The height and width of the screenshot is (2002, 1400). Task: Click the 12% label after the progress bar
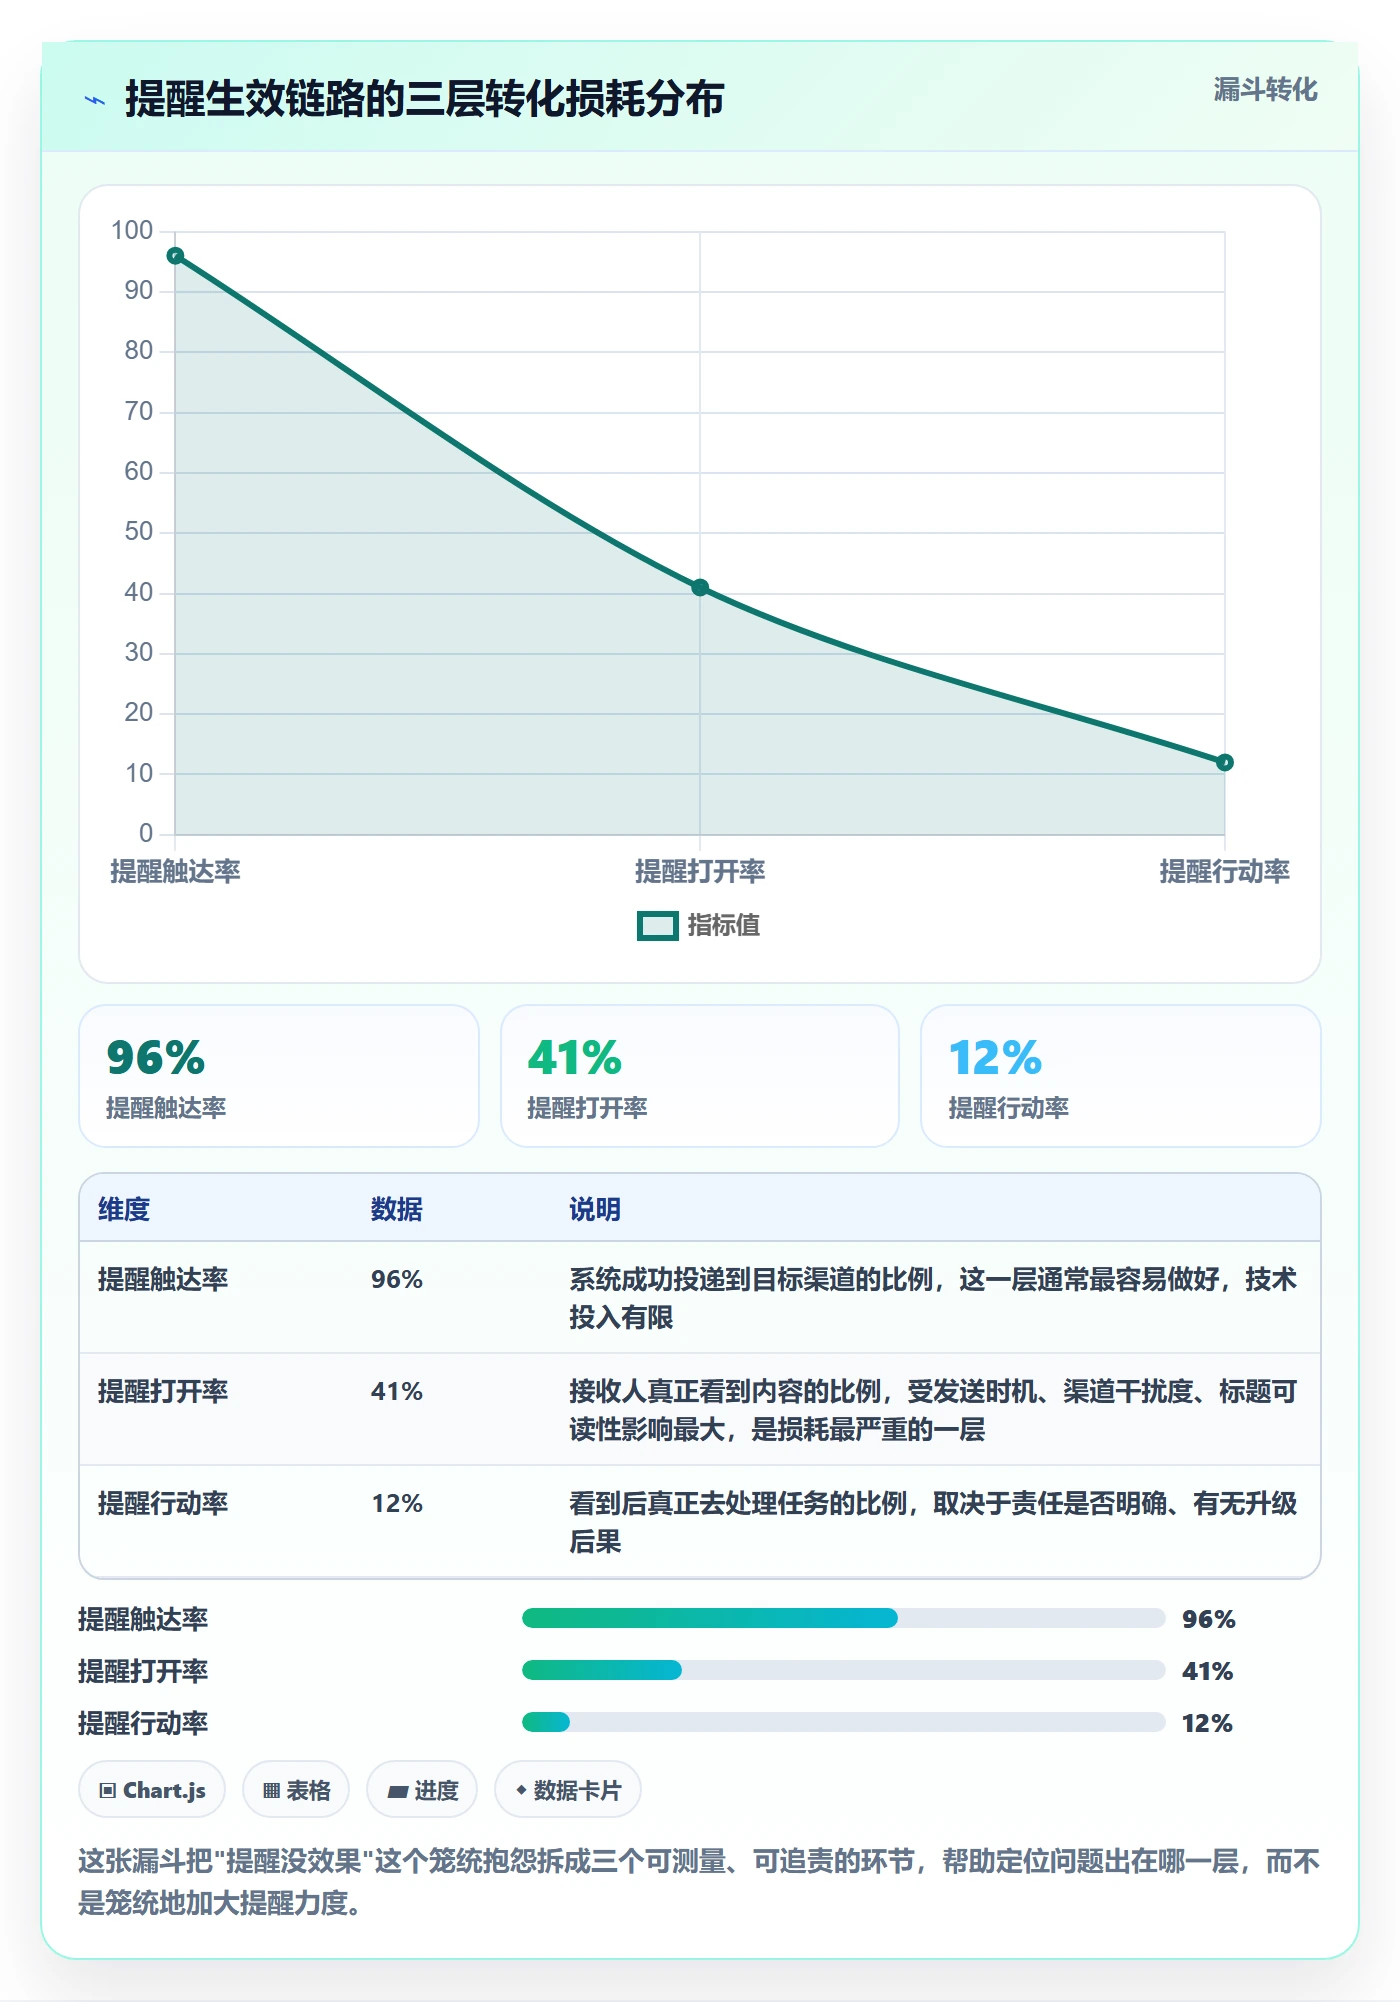pos(1208,1723)
